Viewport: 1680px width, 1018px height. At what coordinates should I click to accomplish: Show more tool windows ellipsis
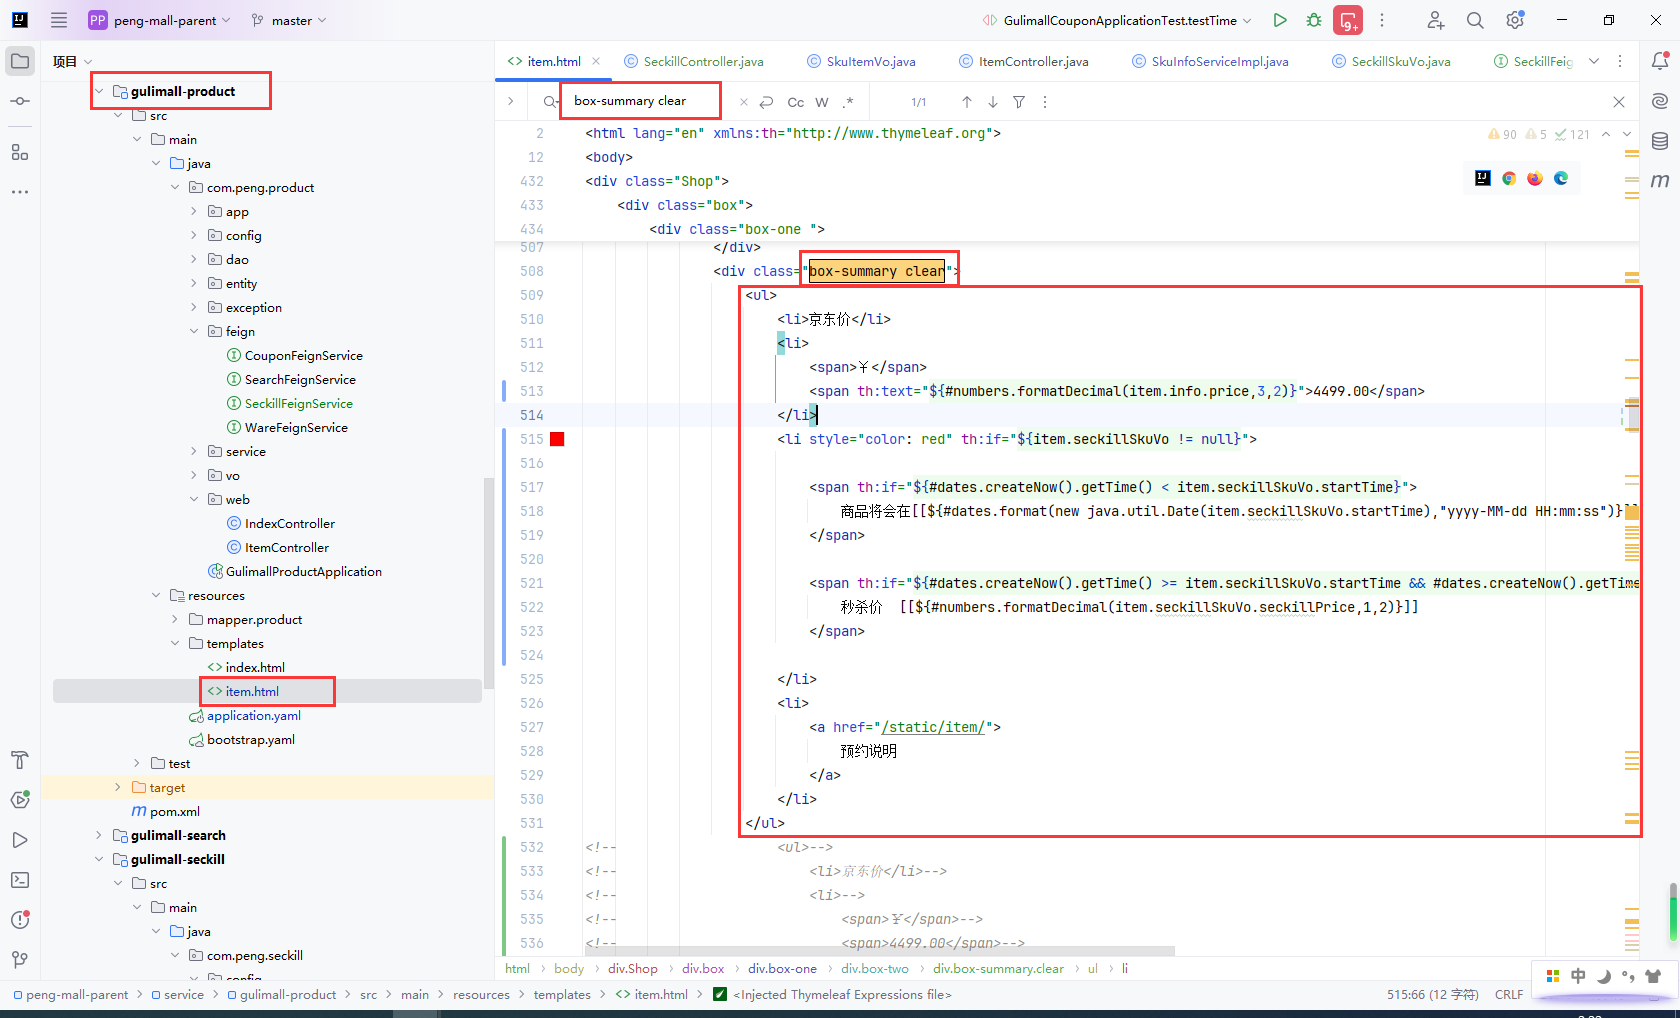click(20, 191)
